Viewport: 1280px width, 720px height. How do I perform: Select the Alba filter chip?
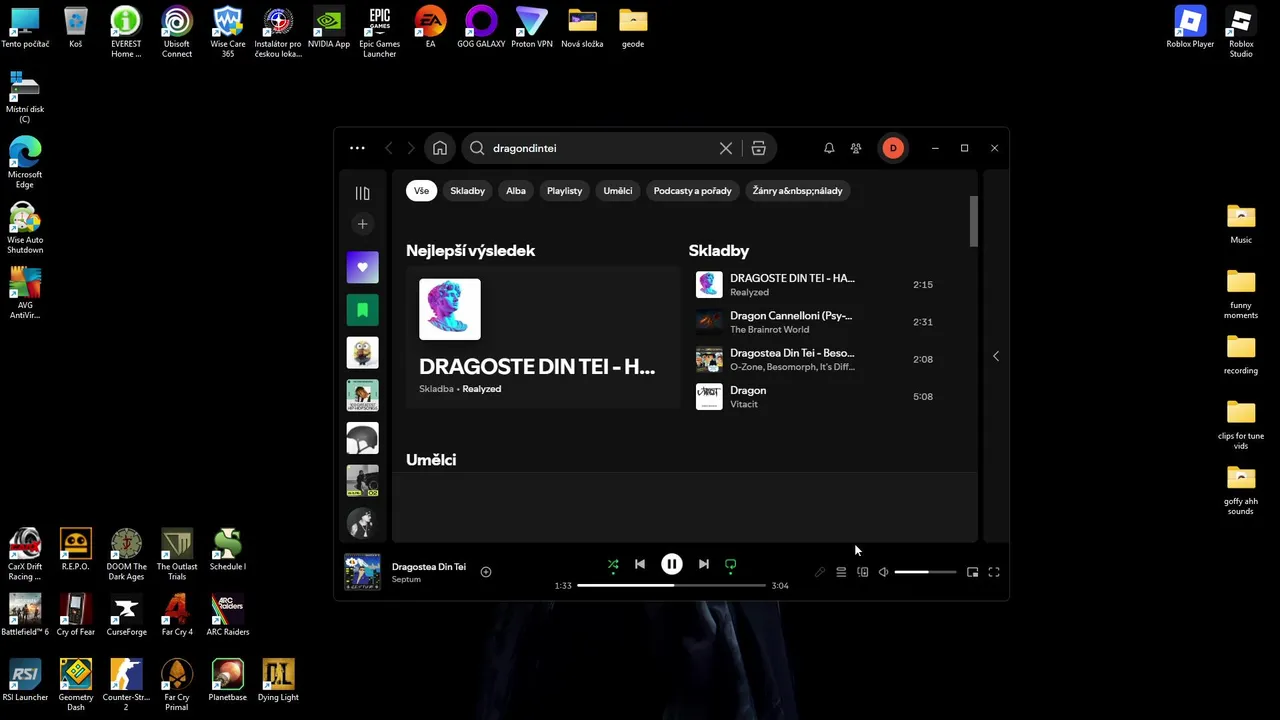(x=516, y=191)
